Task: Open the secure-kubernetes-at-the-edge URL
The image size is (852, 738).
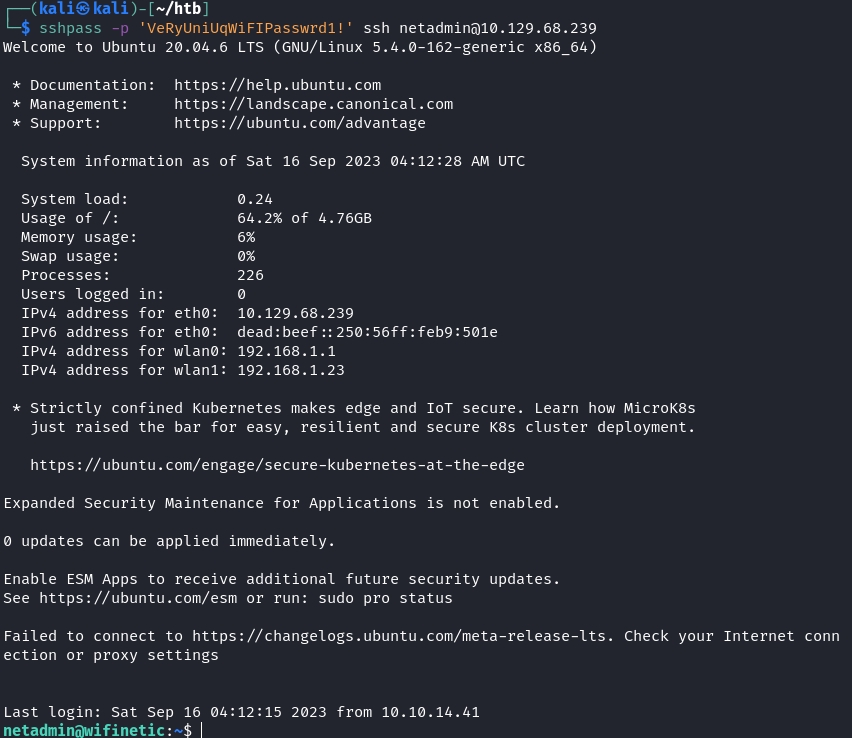Action: 277,465
